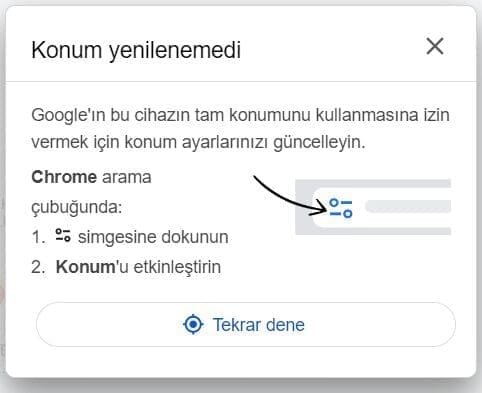482x393 pixels.
Task: Click the word çubuğunda
Action: (x=77, y=207)
